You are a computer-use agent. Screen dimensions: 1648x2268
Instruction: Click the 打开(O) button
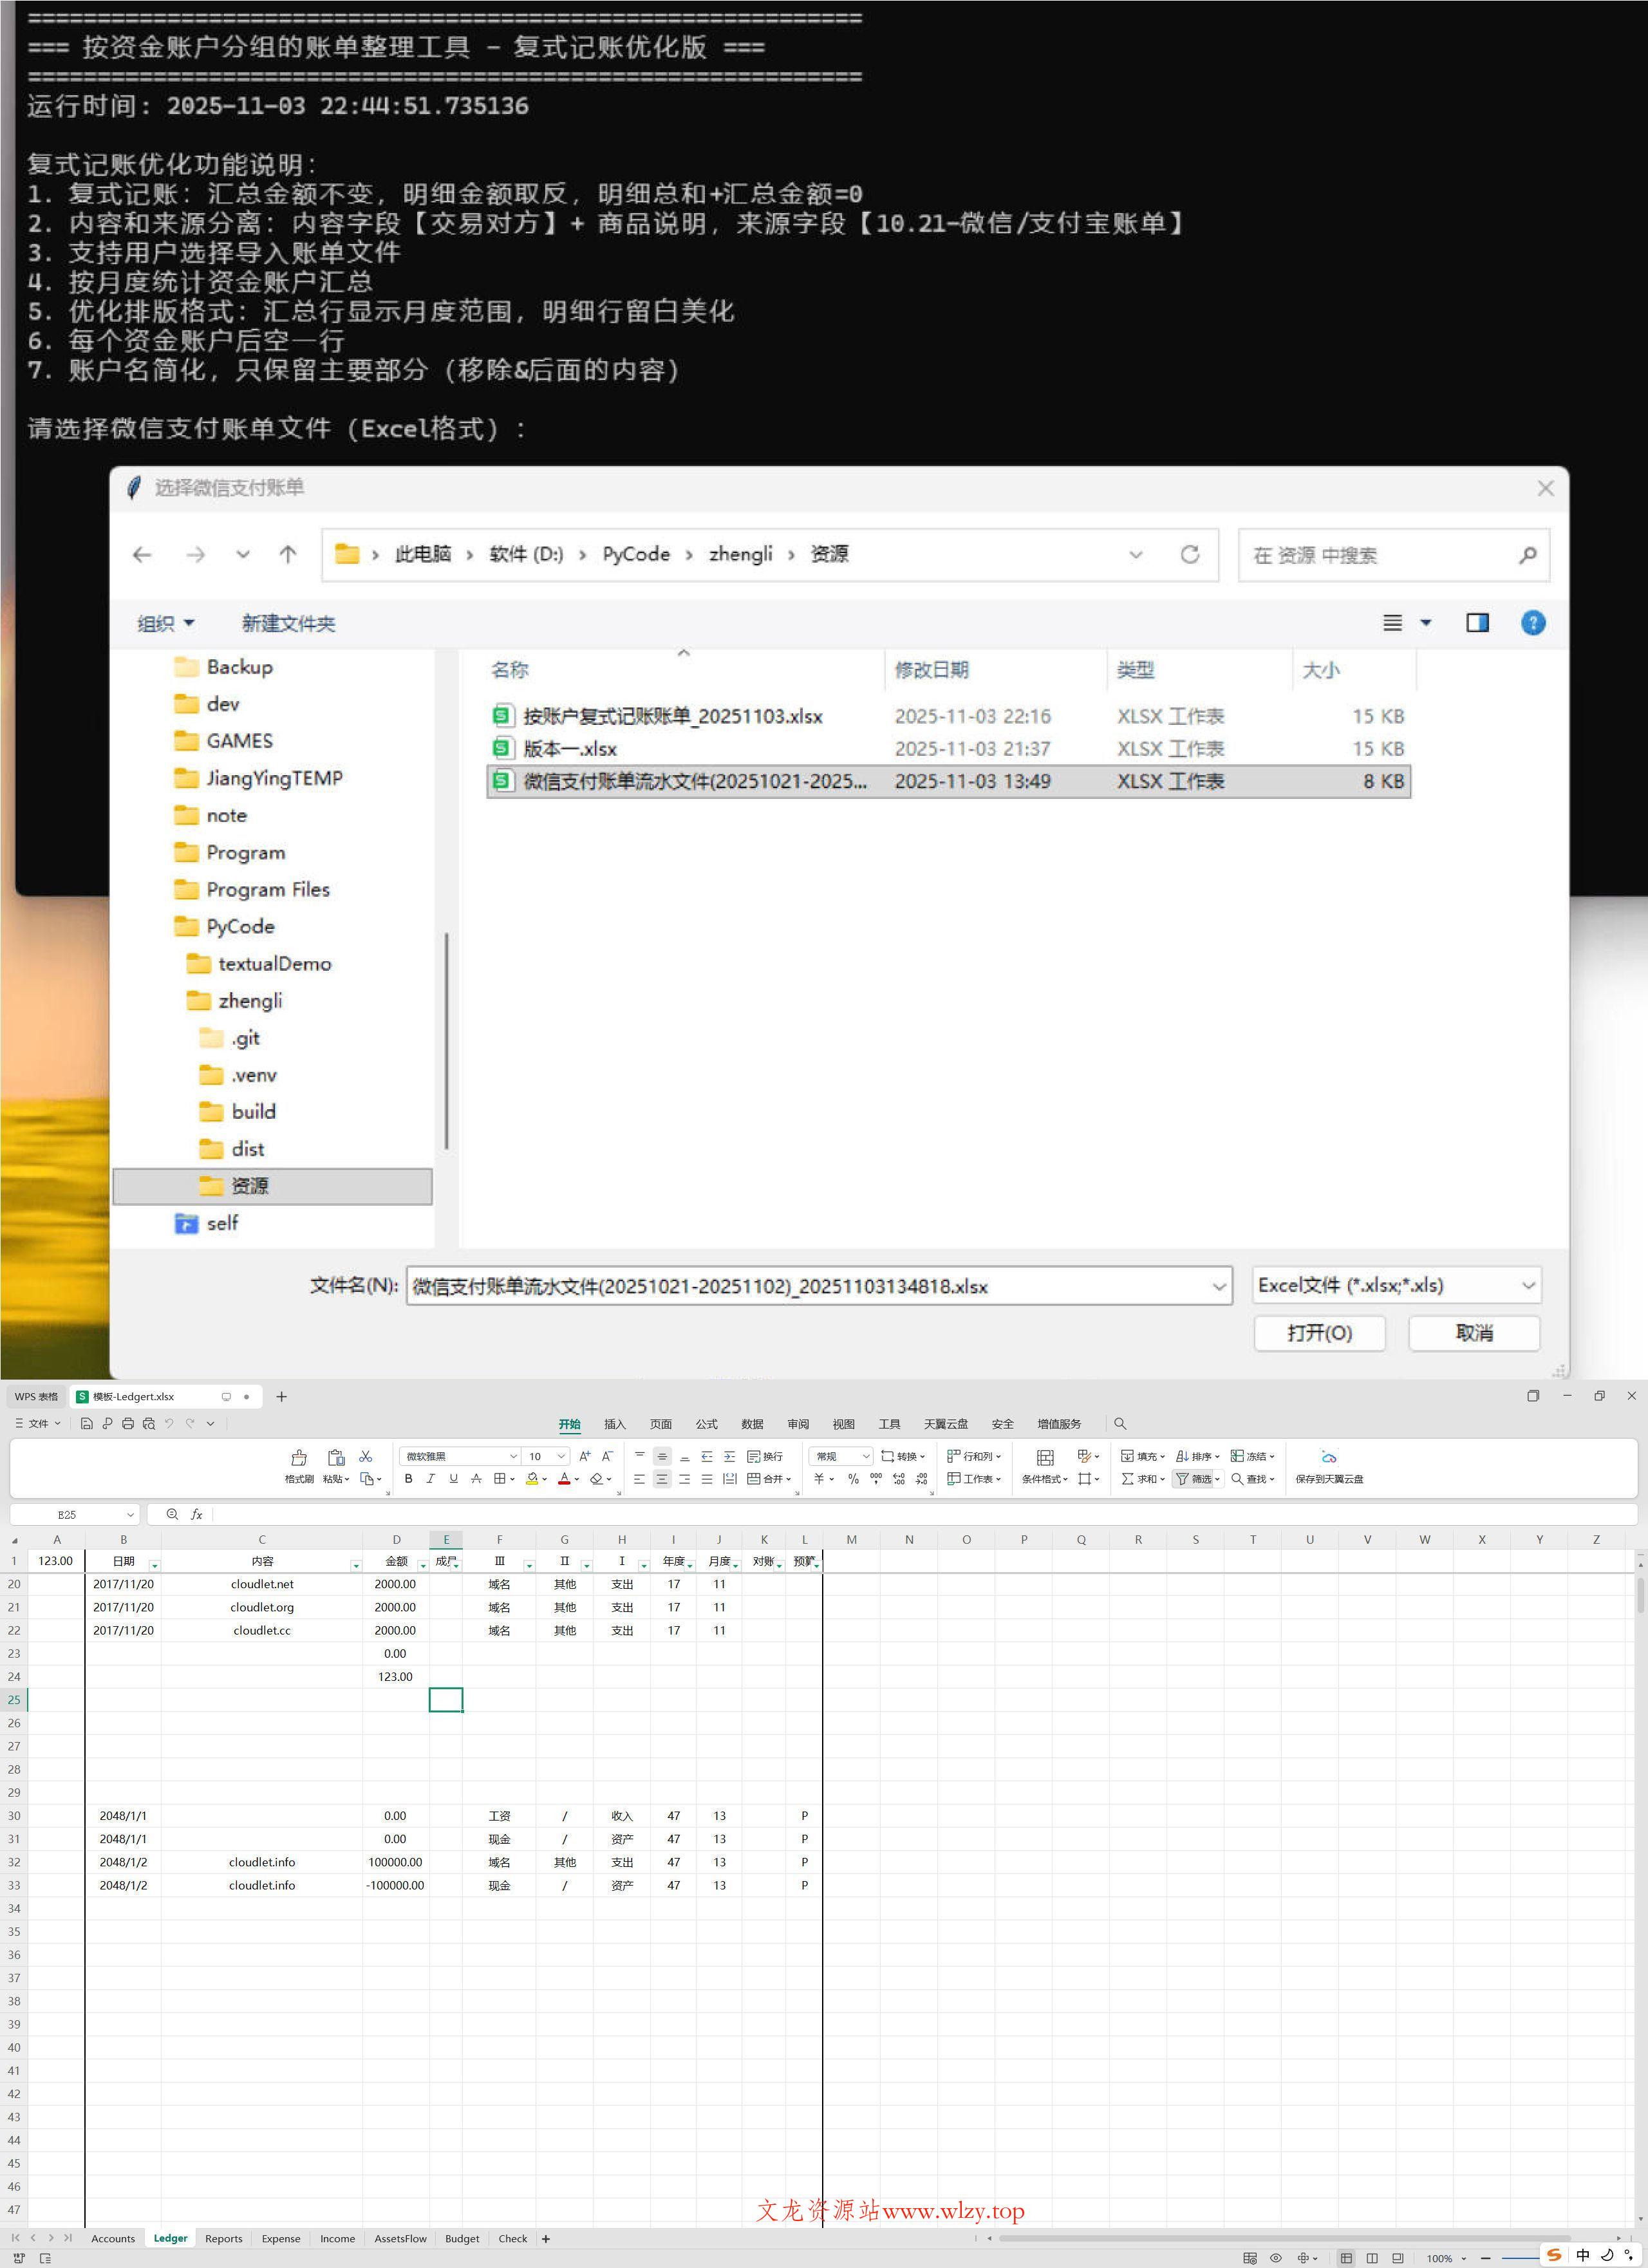point(1319,1333)
